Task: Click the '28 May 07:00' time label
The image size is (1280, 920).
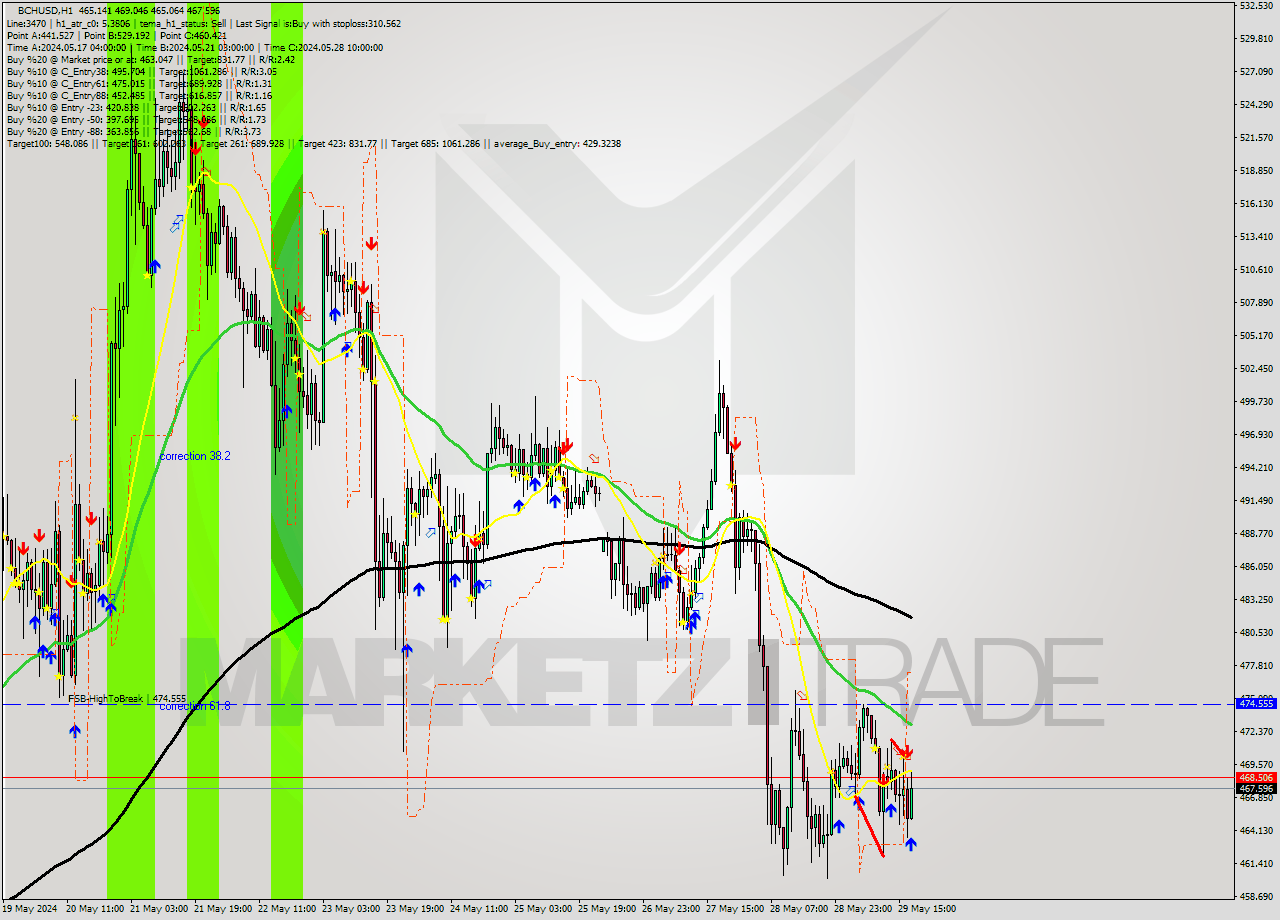Action: [799, 909]
